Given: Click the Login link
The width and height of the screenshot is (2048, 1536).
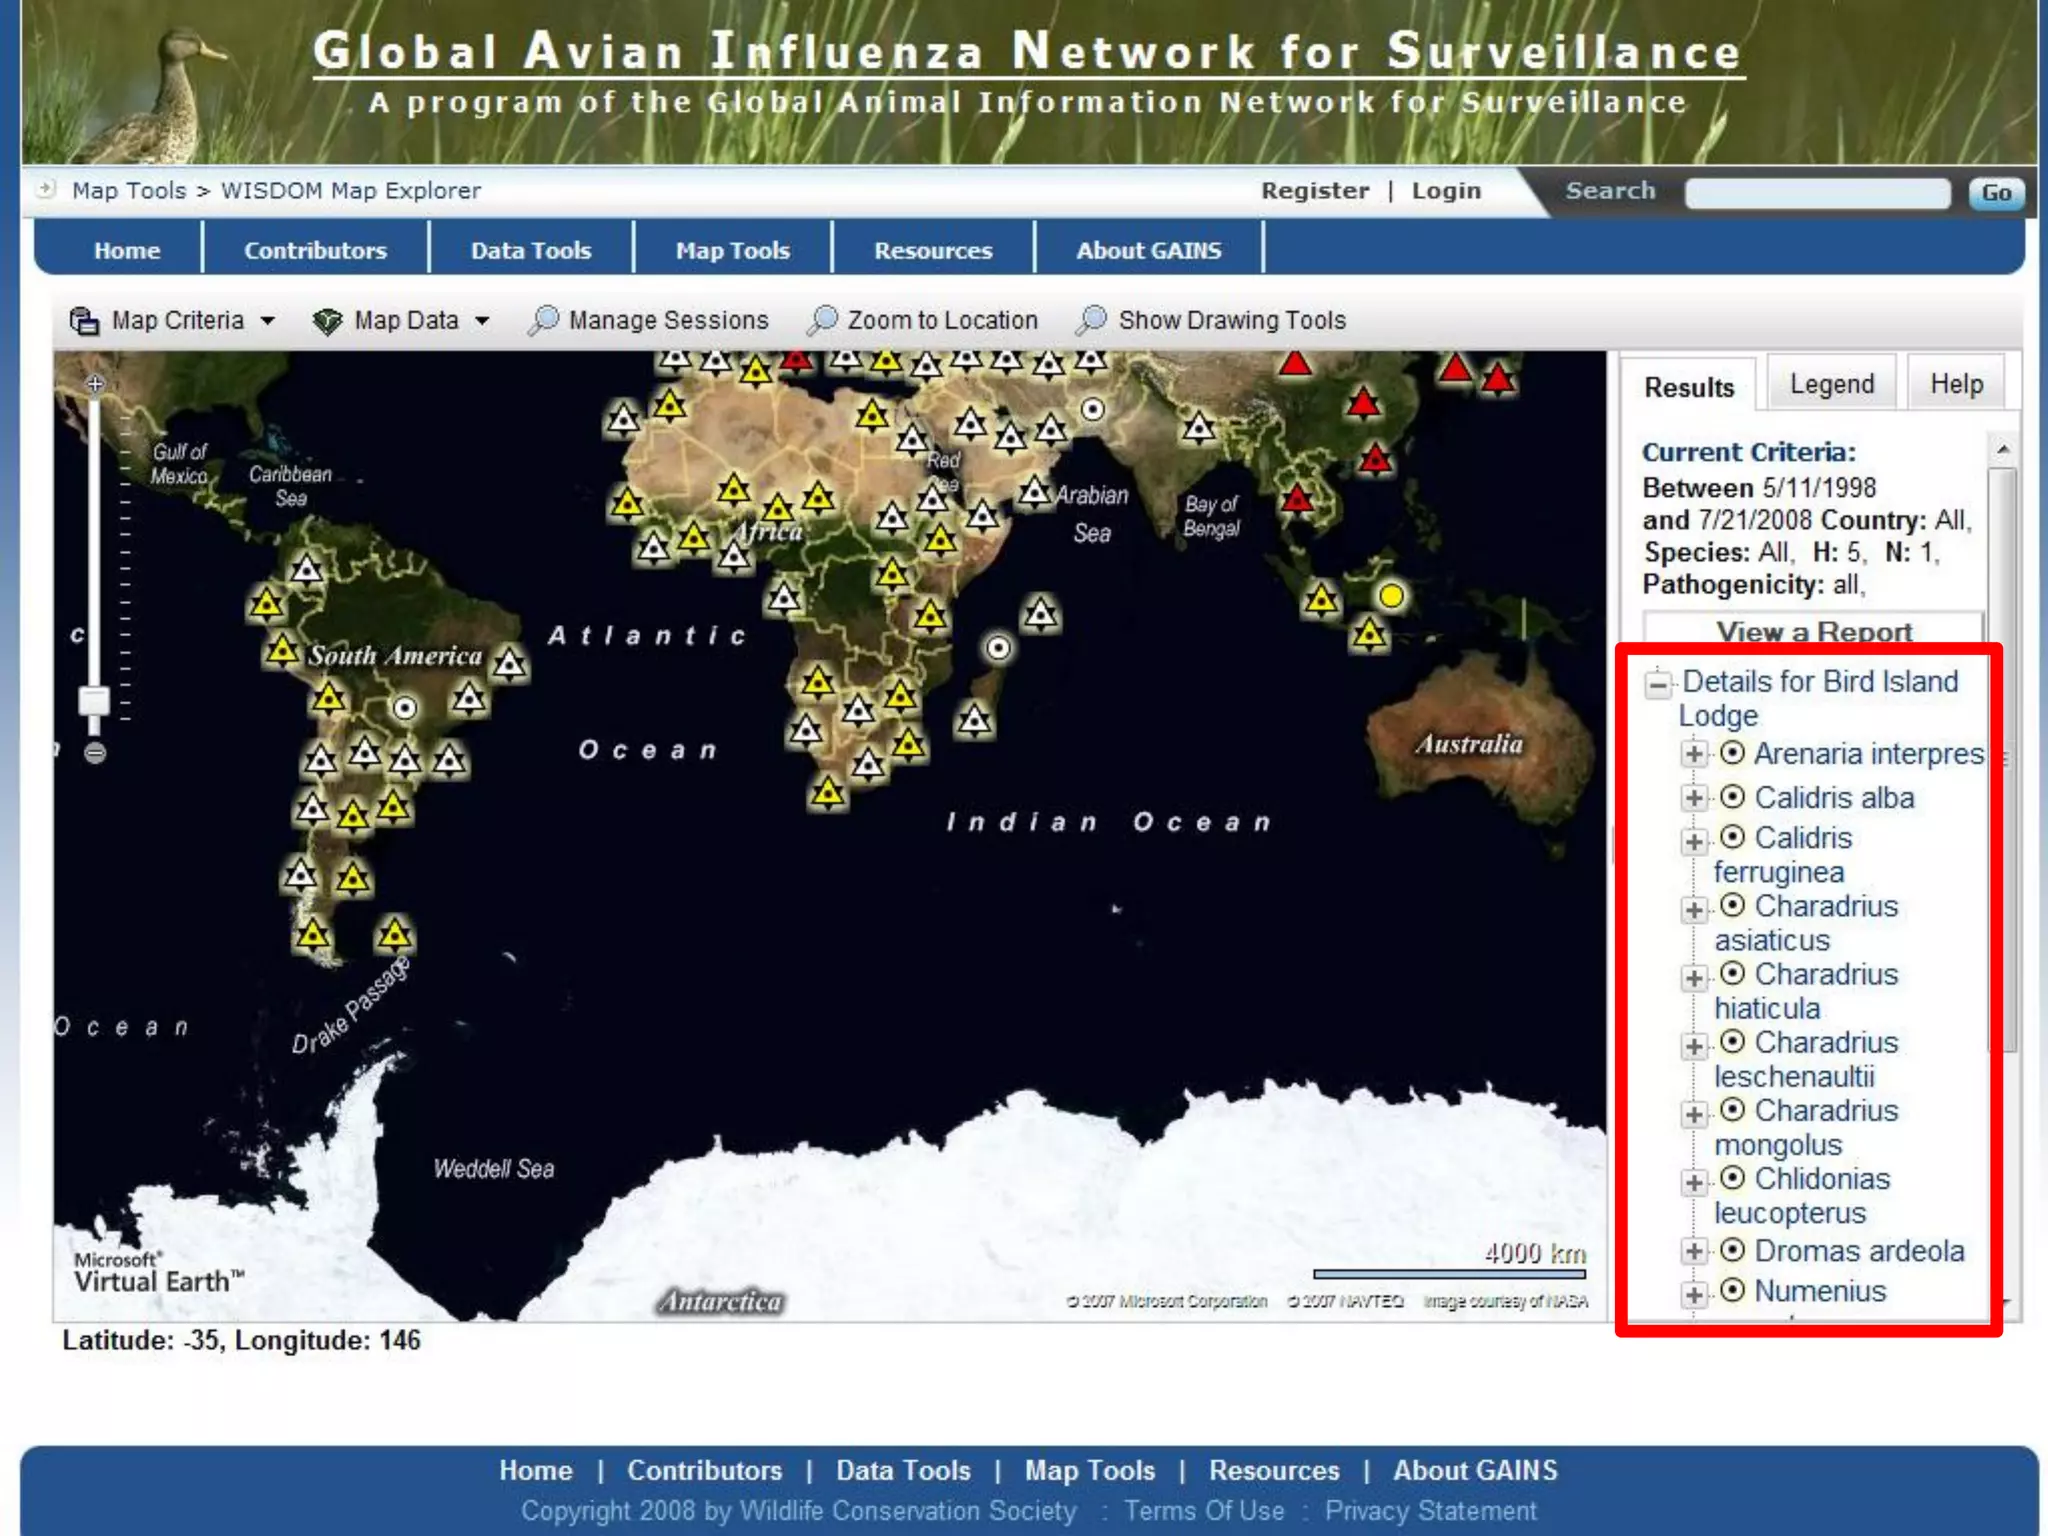Looking at the screenshot, I should tap(1445, 190).
